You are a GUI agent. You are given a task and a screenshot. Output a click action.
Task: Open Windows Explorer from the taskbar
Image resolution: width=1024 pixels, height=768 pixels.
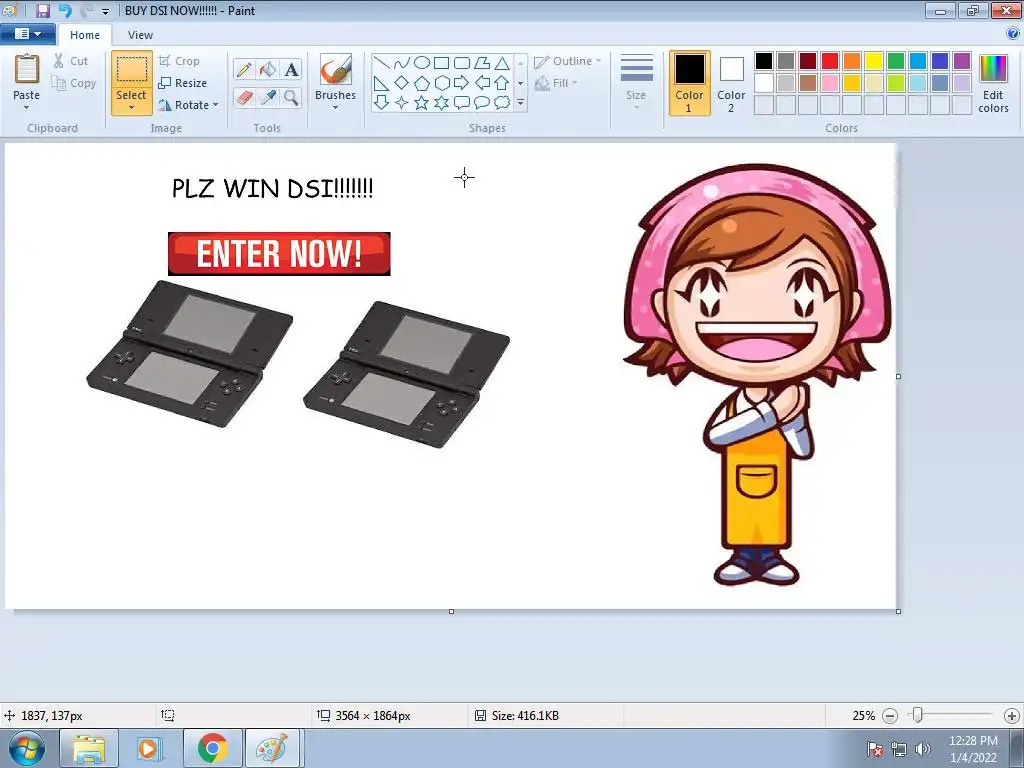89,748
